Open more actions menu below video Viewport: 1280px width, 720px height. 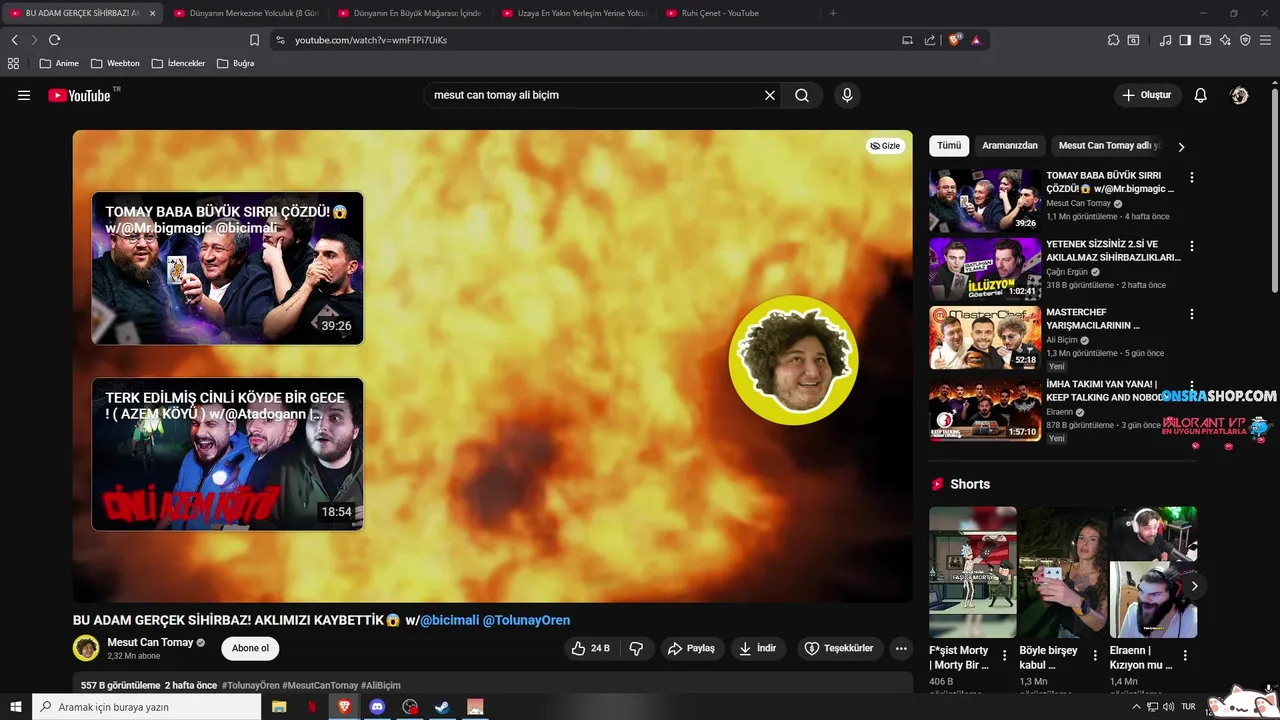click(901, 648)
